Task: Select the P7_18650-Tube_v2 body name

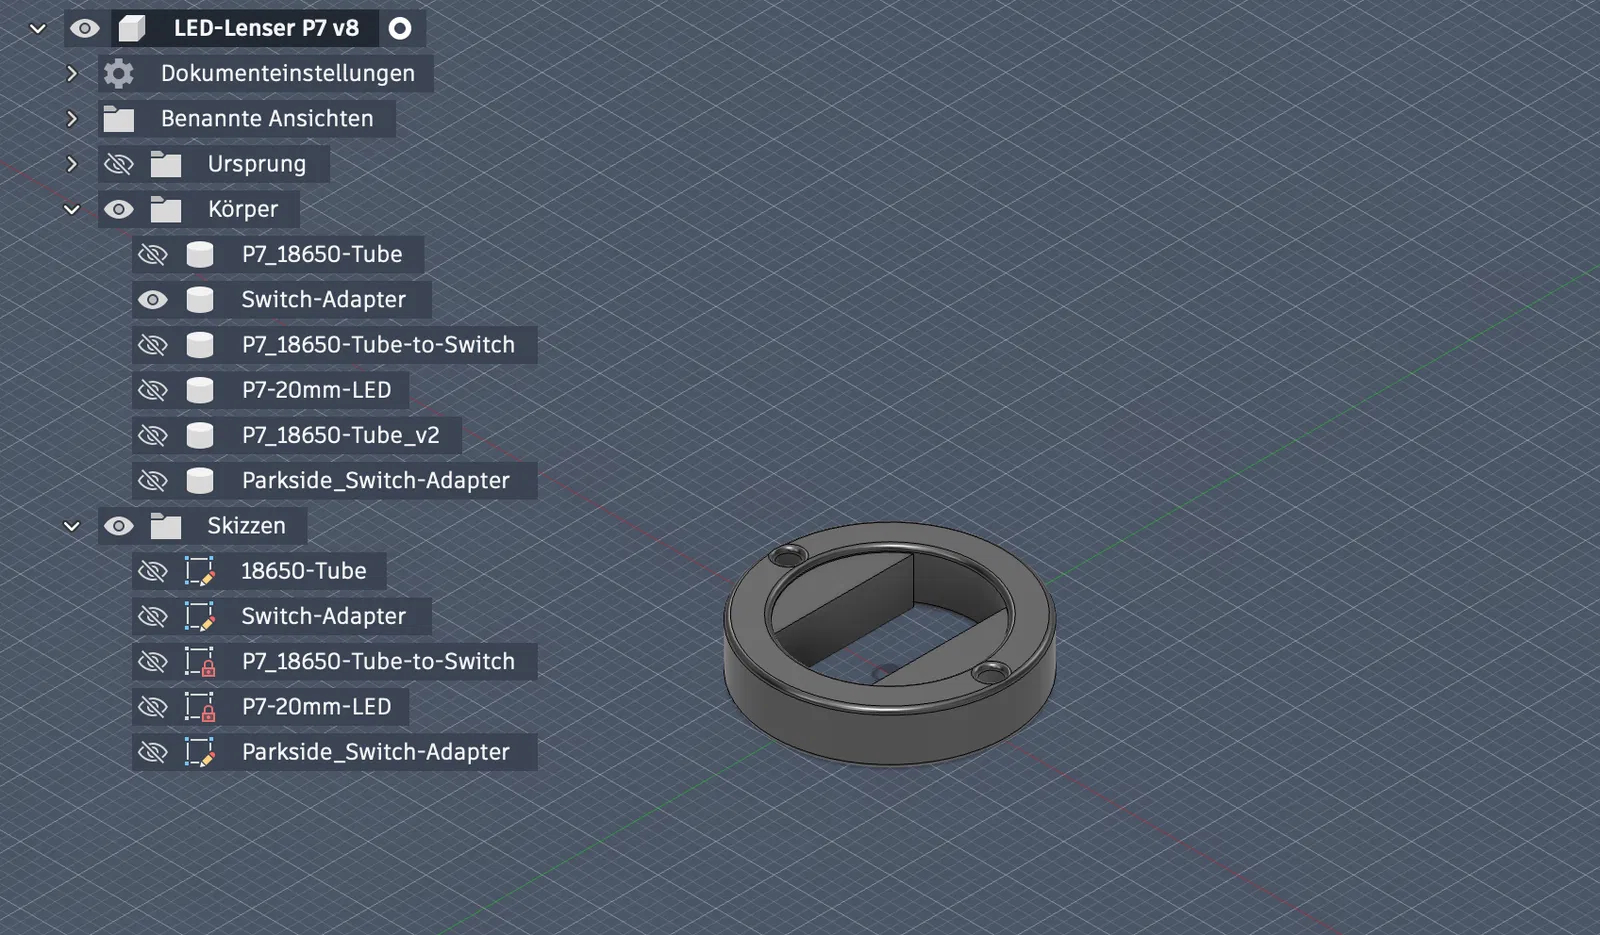Action: pyautogui.click(x=340, y=435)
